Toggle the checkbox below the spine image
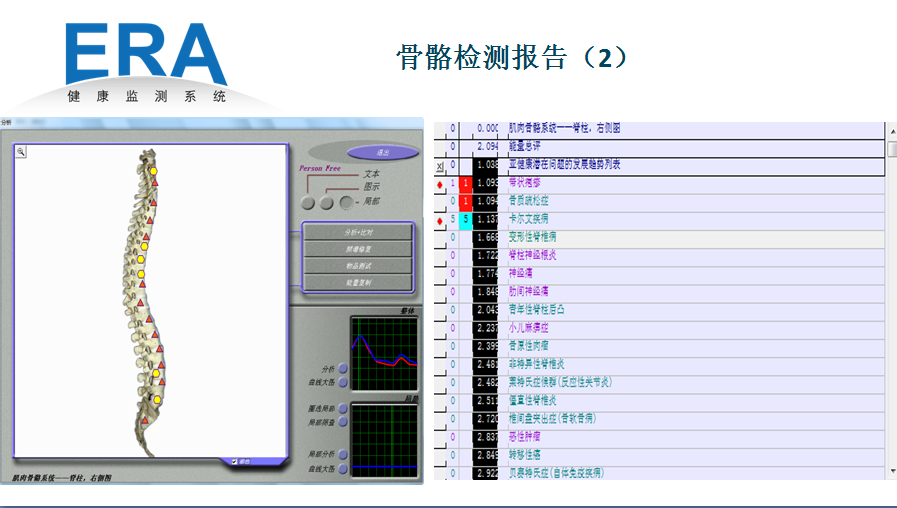The width and height of the screenshot is (897, 508). click(233, 461)
